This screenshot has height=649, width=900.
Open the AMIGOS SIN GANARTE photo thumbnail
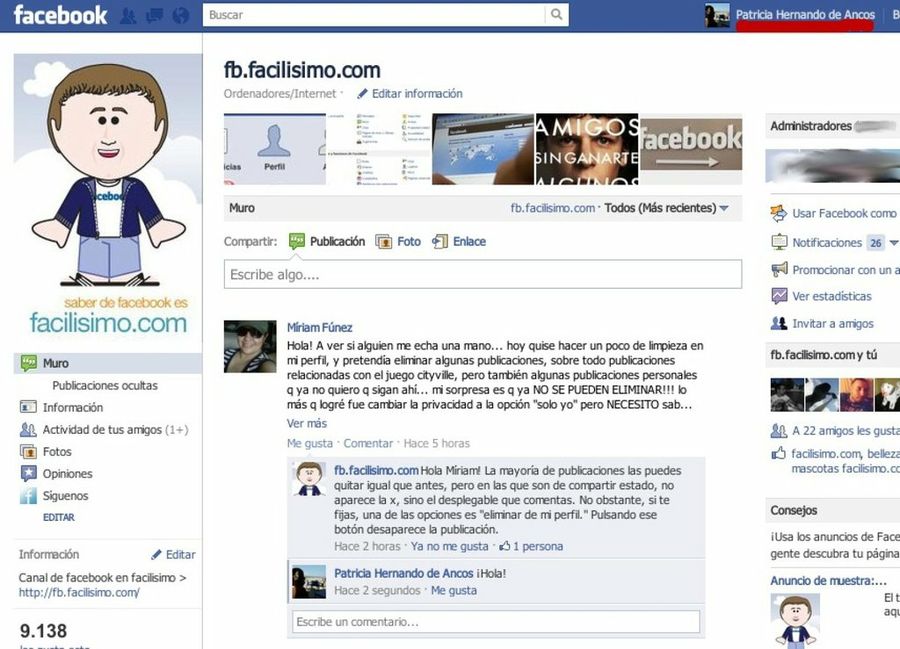pyautogui.click(x=587, y=149)
